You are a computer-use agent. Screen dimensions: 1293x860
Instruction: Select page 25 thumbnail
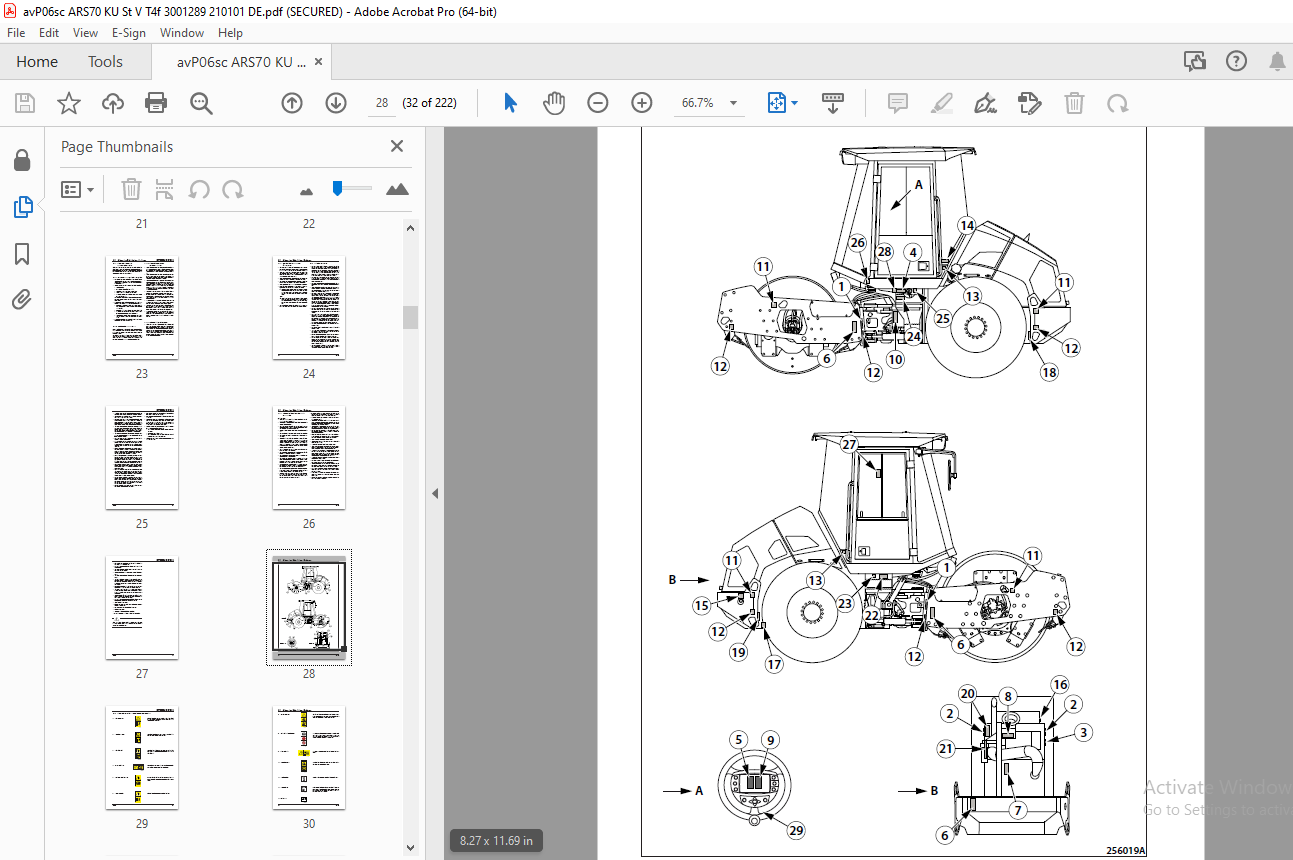tap(142, 458)
